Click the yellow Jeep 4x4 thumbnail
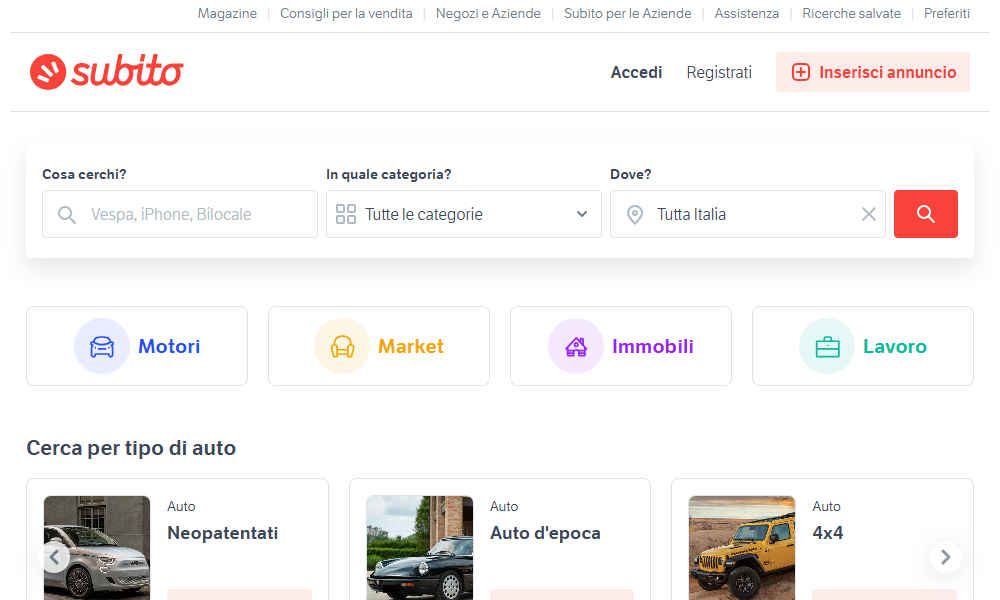The image size is (1000, 600). click(741, 548)
